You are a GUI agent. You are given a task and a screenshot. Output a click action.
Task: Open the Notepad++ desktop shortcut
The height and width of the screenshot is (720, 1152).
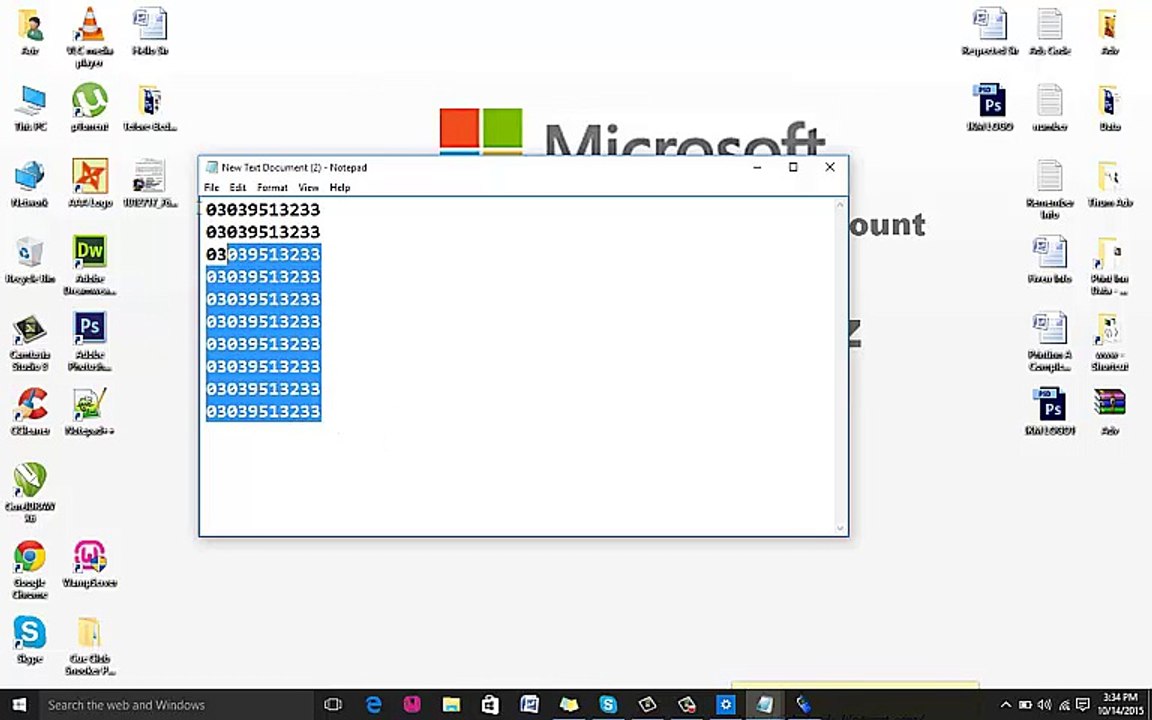coord(90,411)
